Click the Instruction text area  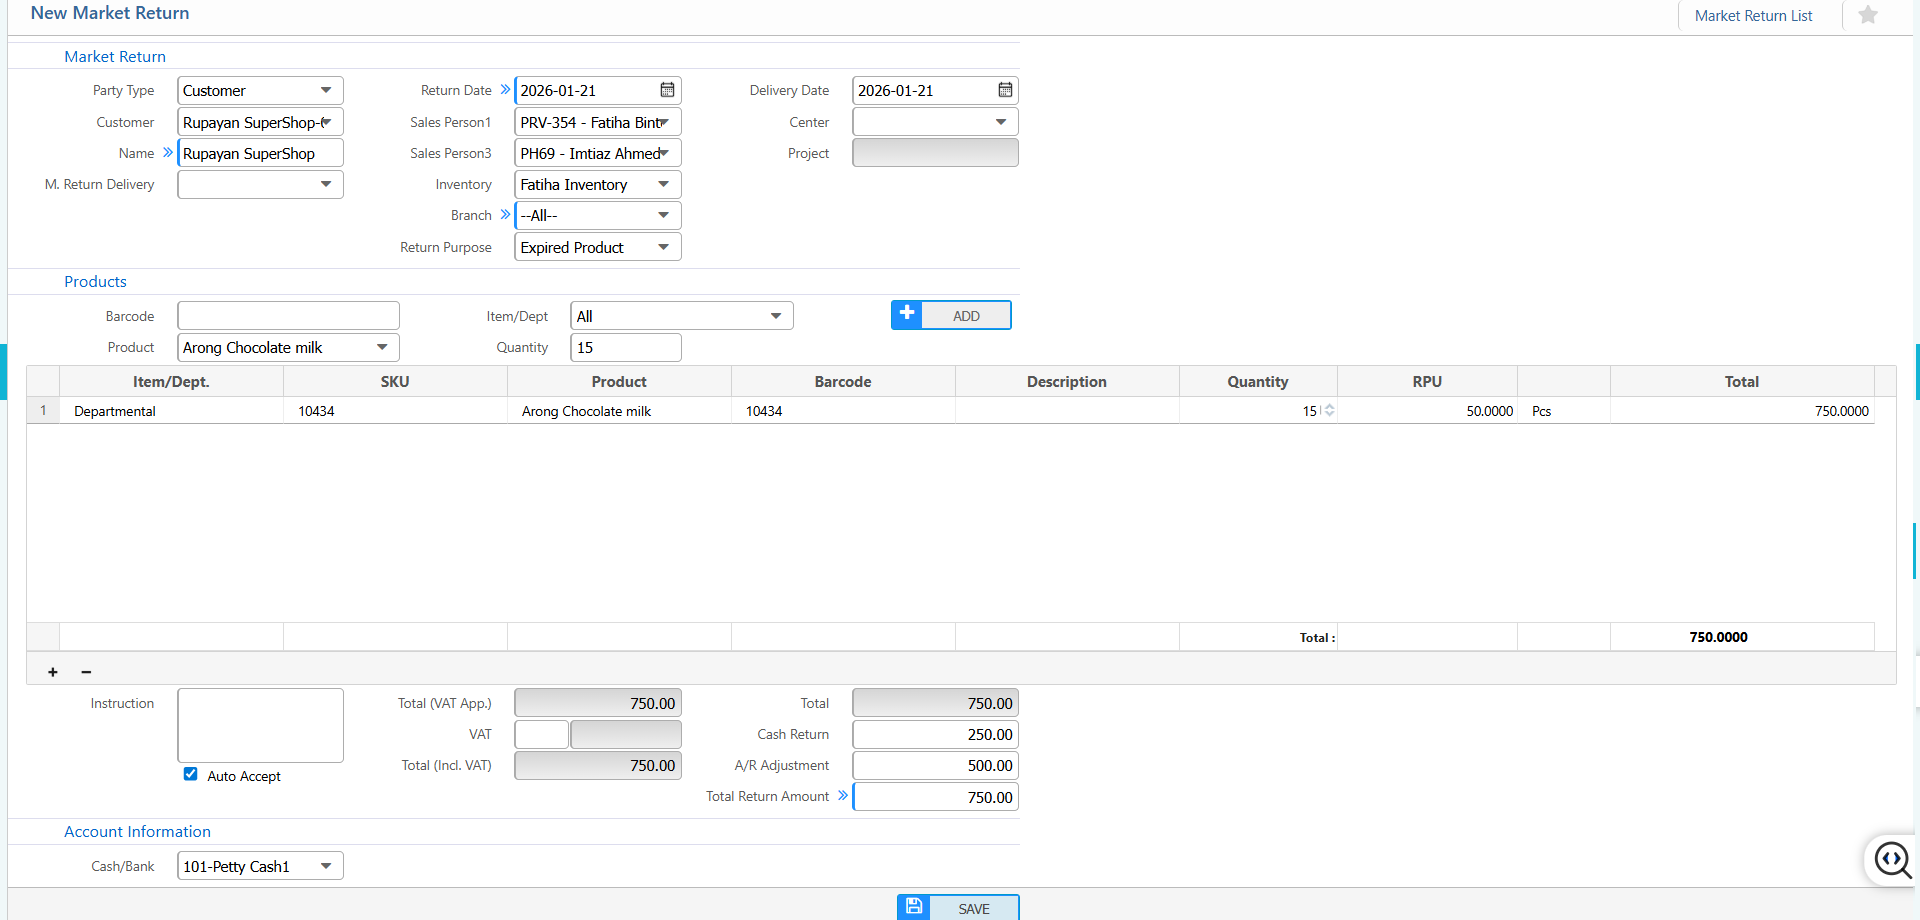pos(260,725)
